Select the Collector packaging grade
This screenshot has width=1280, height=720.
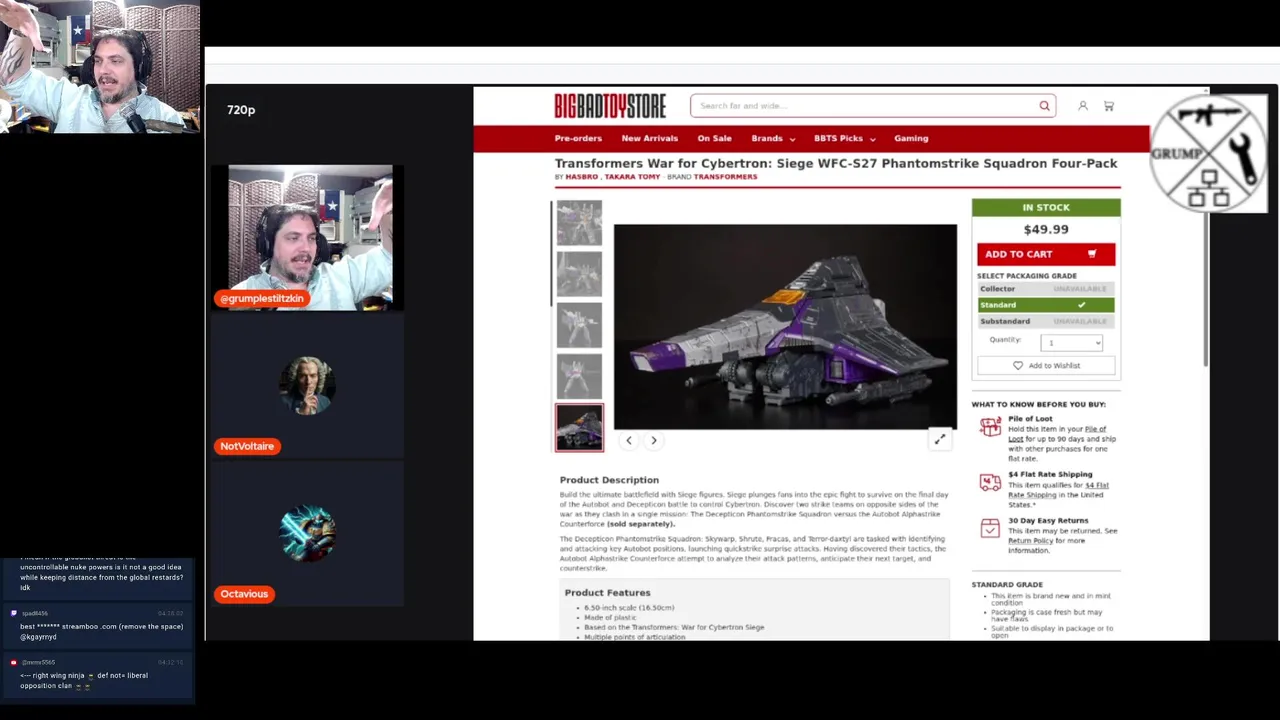click(x=1046, y=289)
